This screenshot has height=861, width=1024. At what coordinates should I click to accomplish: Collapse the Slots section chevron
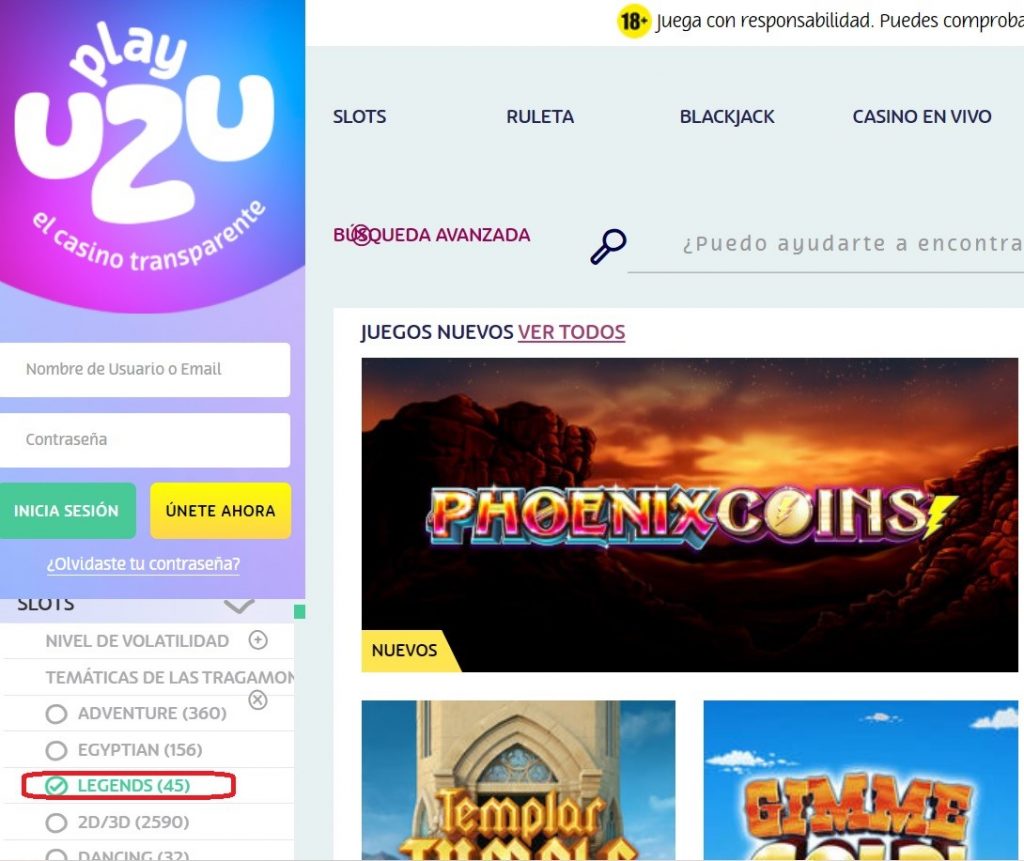pyautogui.click(x=239, y=606)
